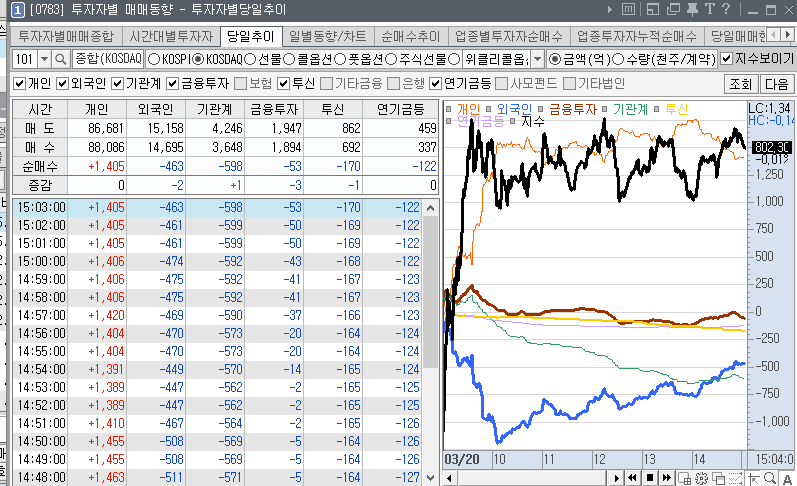
Task: Switch to the 일별동향/차트 tab
Action: (326, 36)
